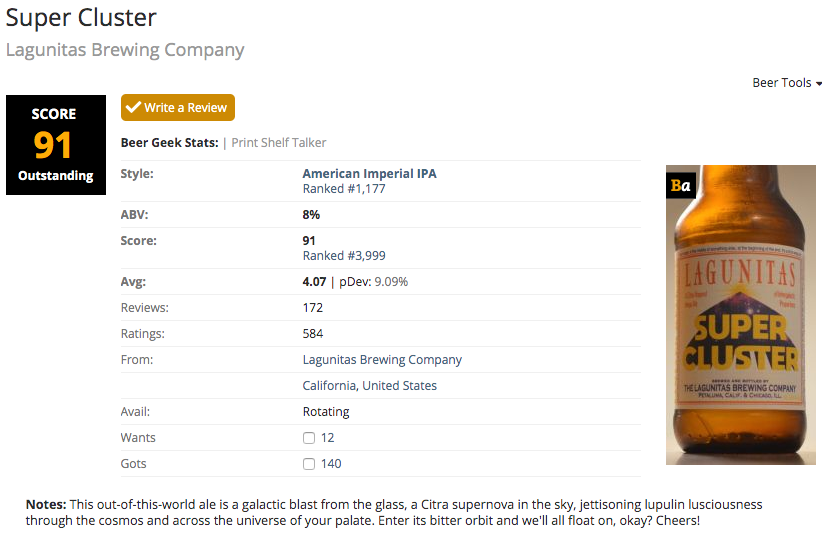
Task: Open the Beer Tools dropdown
Action: [787, 83]
